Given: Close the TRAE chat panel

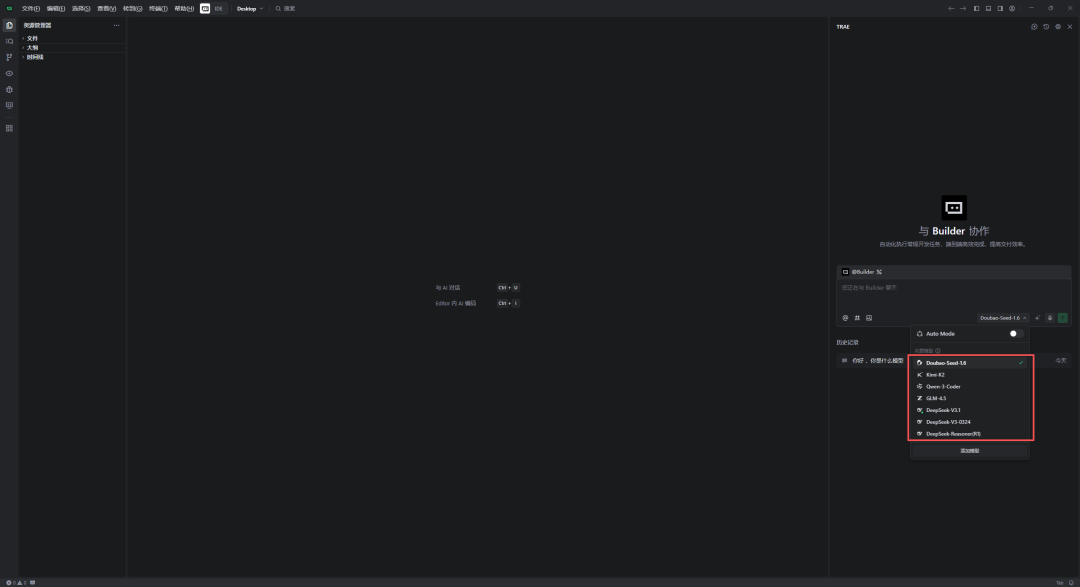Looking at the screenshot, I should coord(1070,27).
